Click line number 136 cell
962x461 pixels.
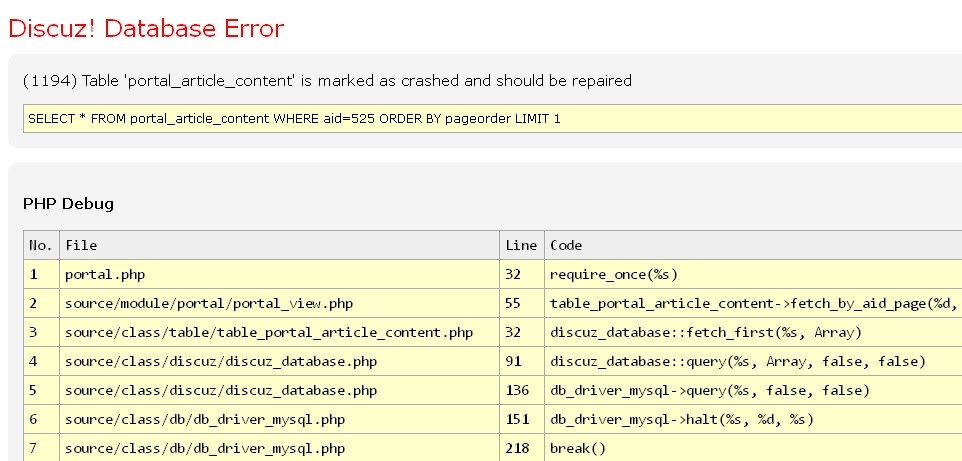pyautogui.click(x=521, y=390)
